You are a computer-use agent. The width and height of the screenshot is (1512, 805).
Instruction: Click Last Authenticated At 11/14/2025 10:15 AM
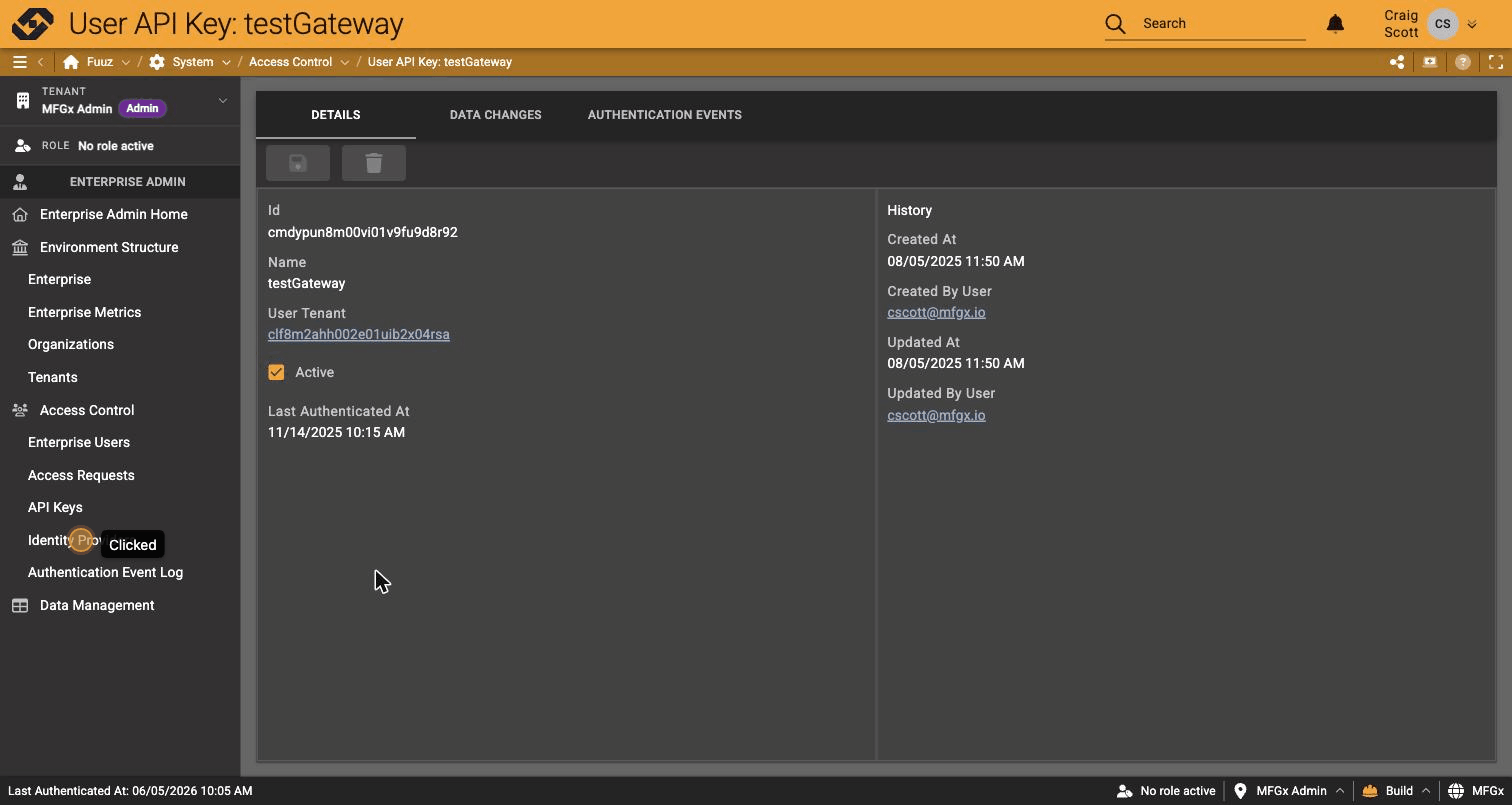coord(337,433)
